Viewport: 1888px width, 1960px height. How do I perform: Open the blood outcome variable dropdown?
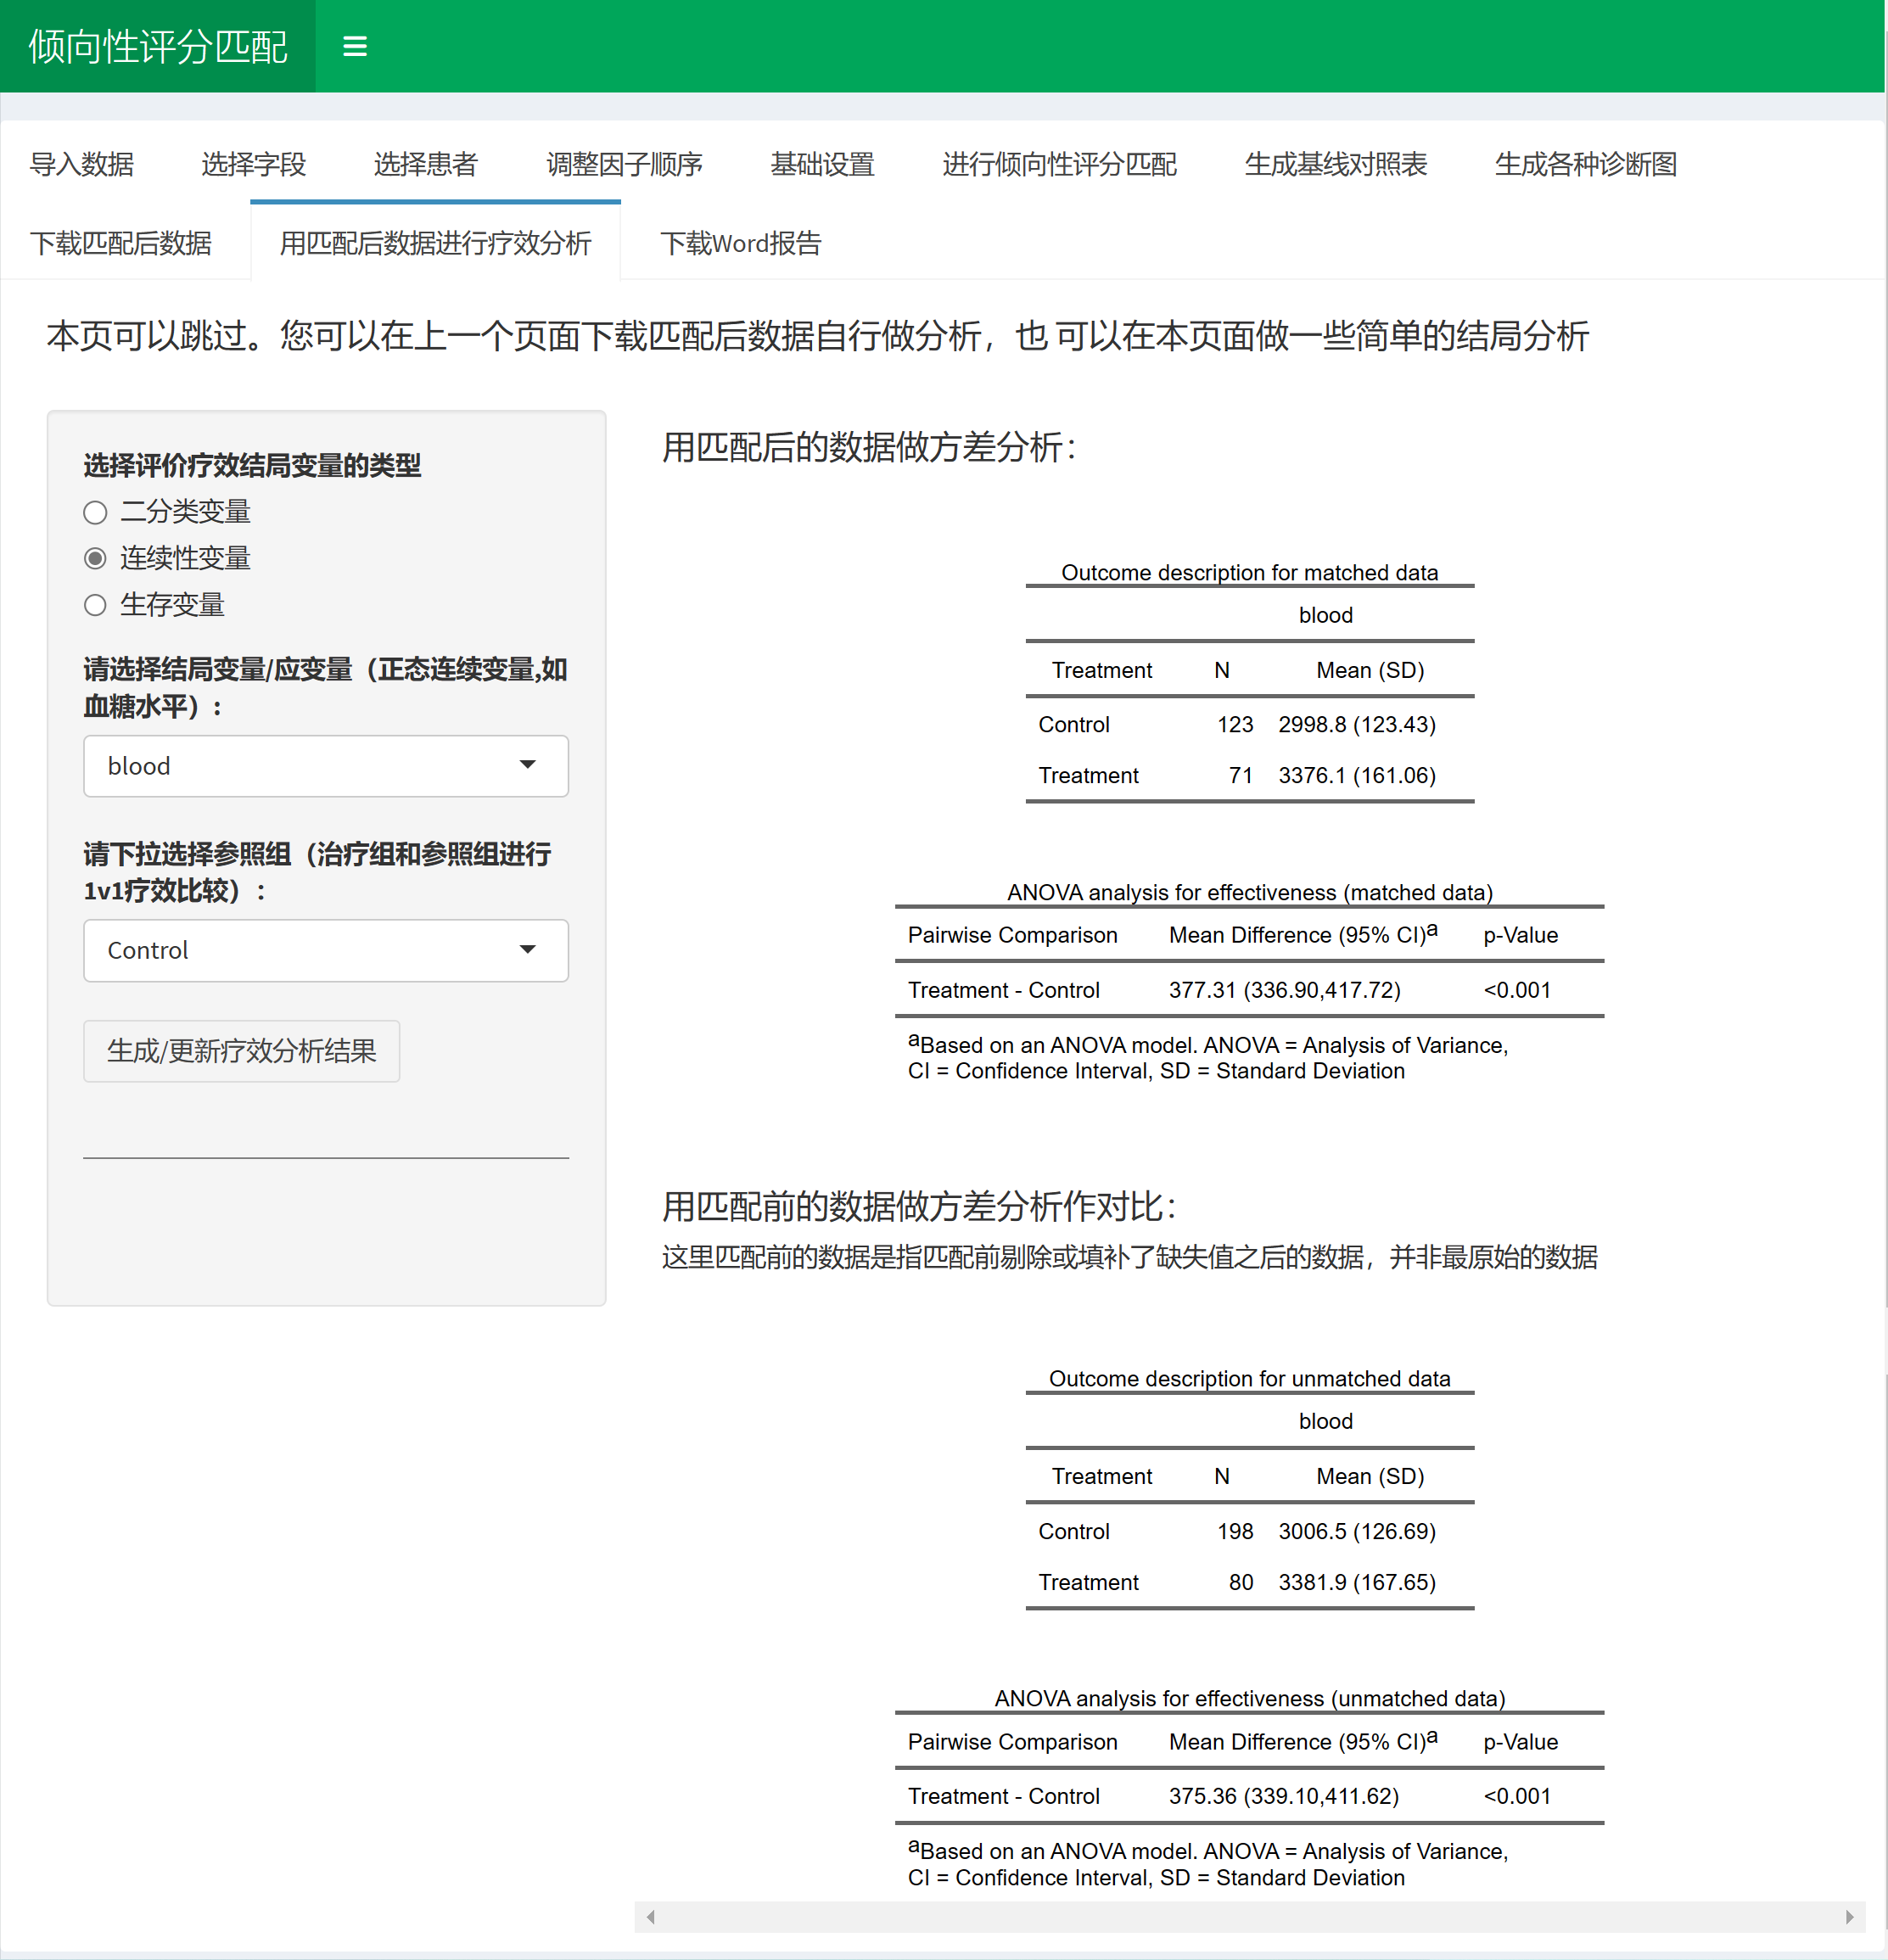(x=326, y=766)
